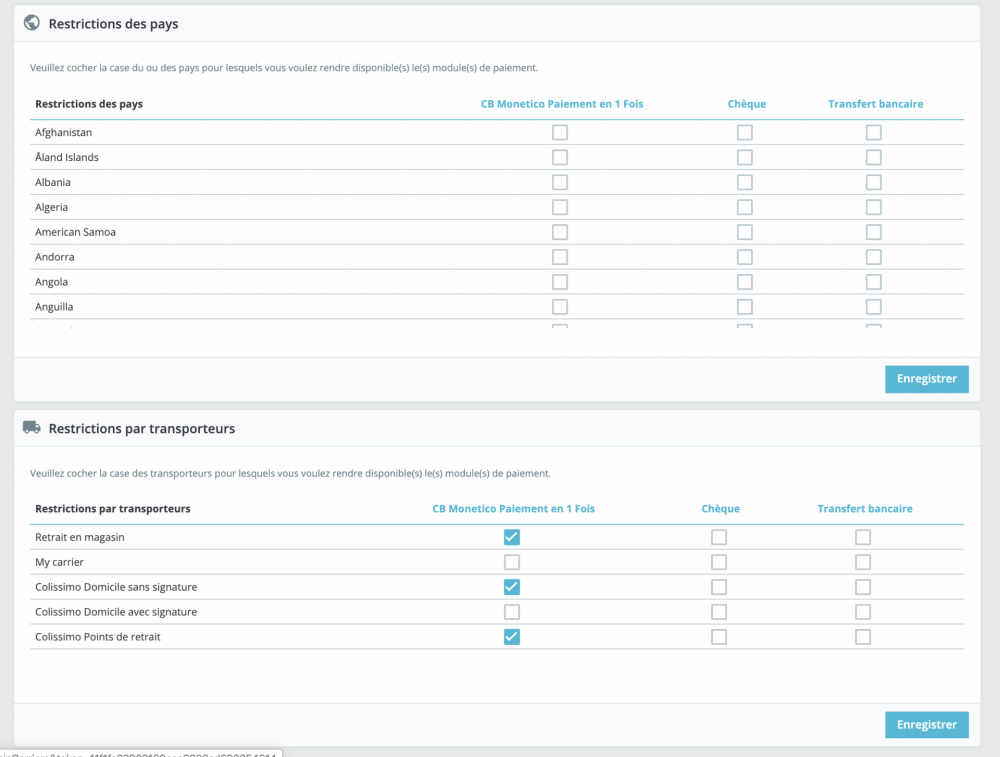This screenshot has width=1000, height=757.
Task: Enable CB Monetico for Colissimo Domicile avec signature
Action: tap(511, 612)
